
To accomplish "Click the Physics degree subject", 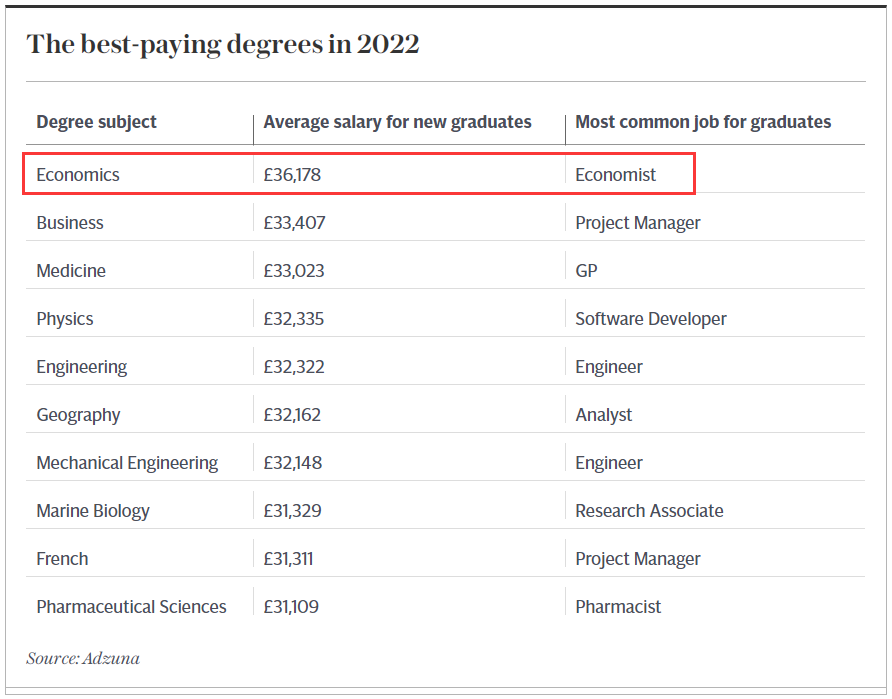I will pos(65,319).
